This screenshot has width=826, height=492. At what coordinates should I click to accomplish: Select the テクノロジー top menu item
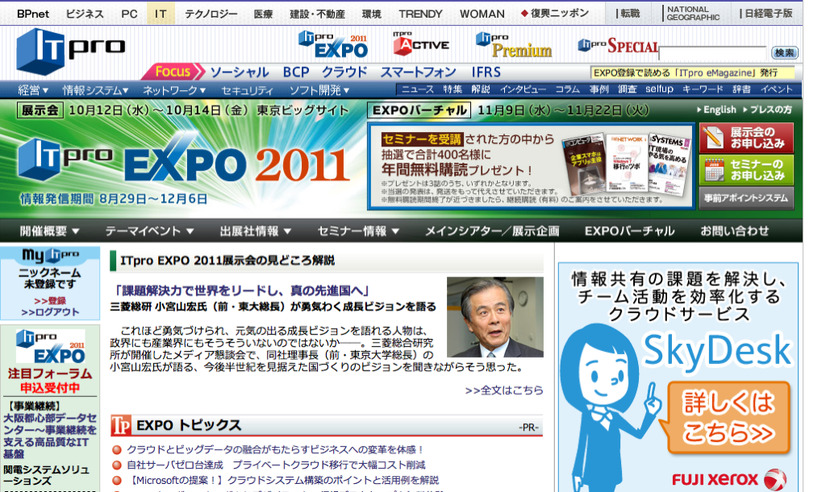211,14
